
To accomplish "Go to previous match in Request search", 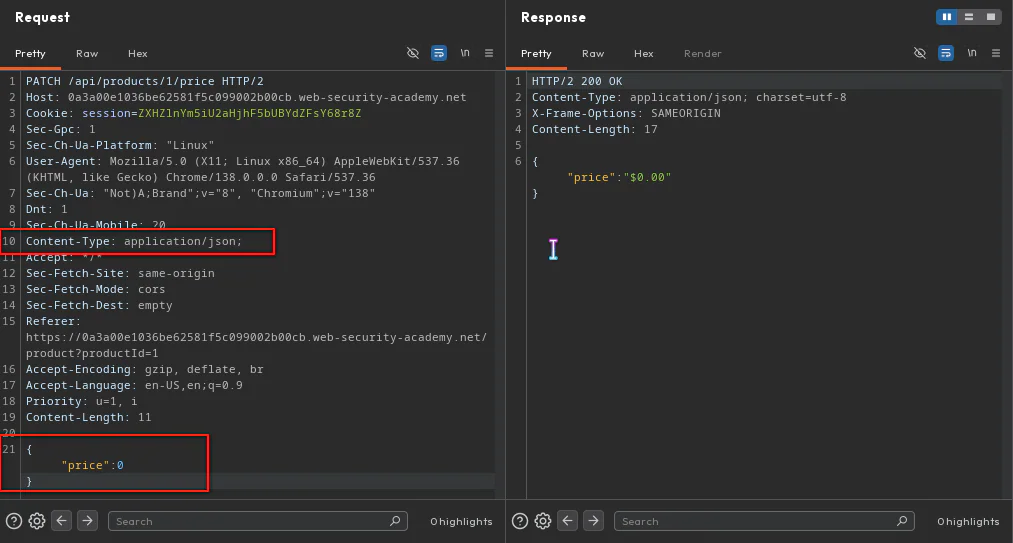I will (x=61, y=520).
